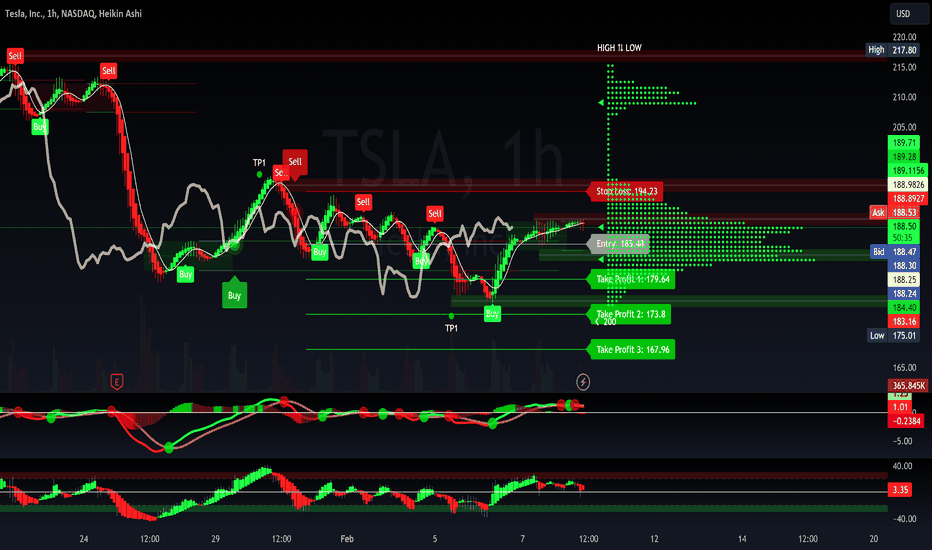Click the 189.1156 price tag

[908, 171]
